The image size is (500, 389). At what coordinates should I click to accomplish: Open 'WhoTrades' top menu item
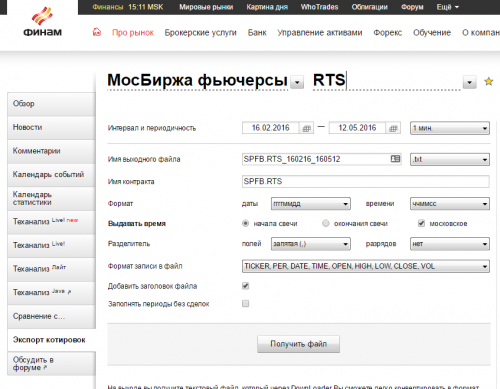[x=319, y=7]
